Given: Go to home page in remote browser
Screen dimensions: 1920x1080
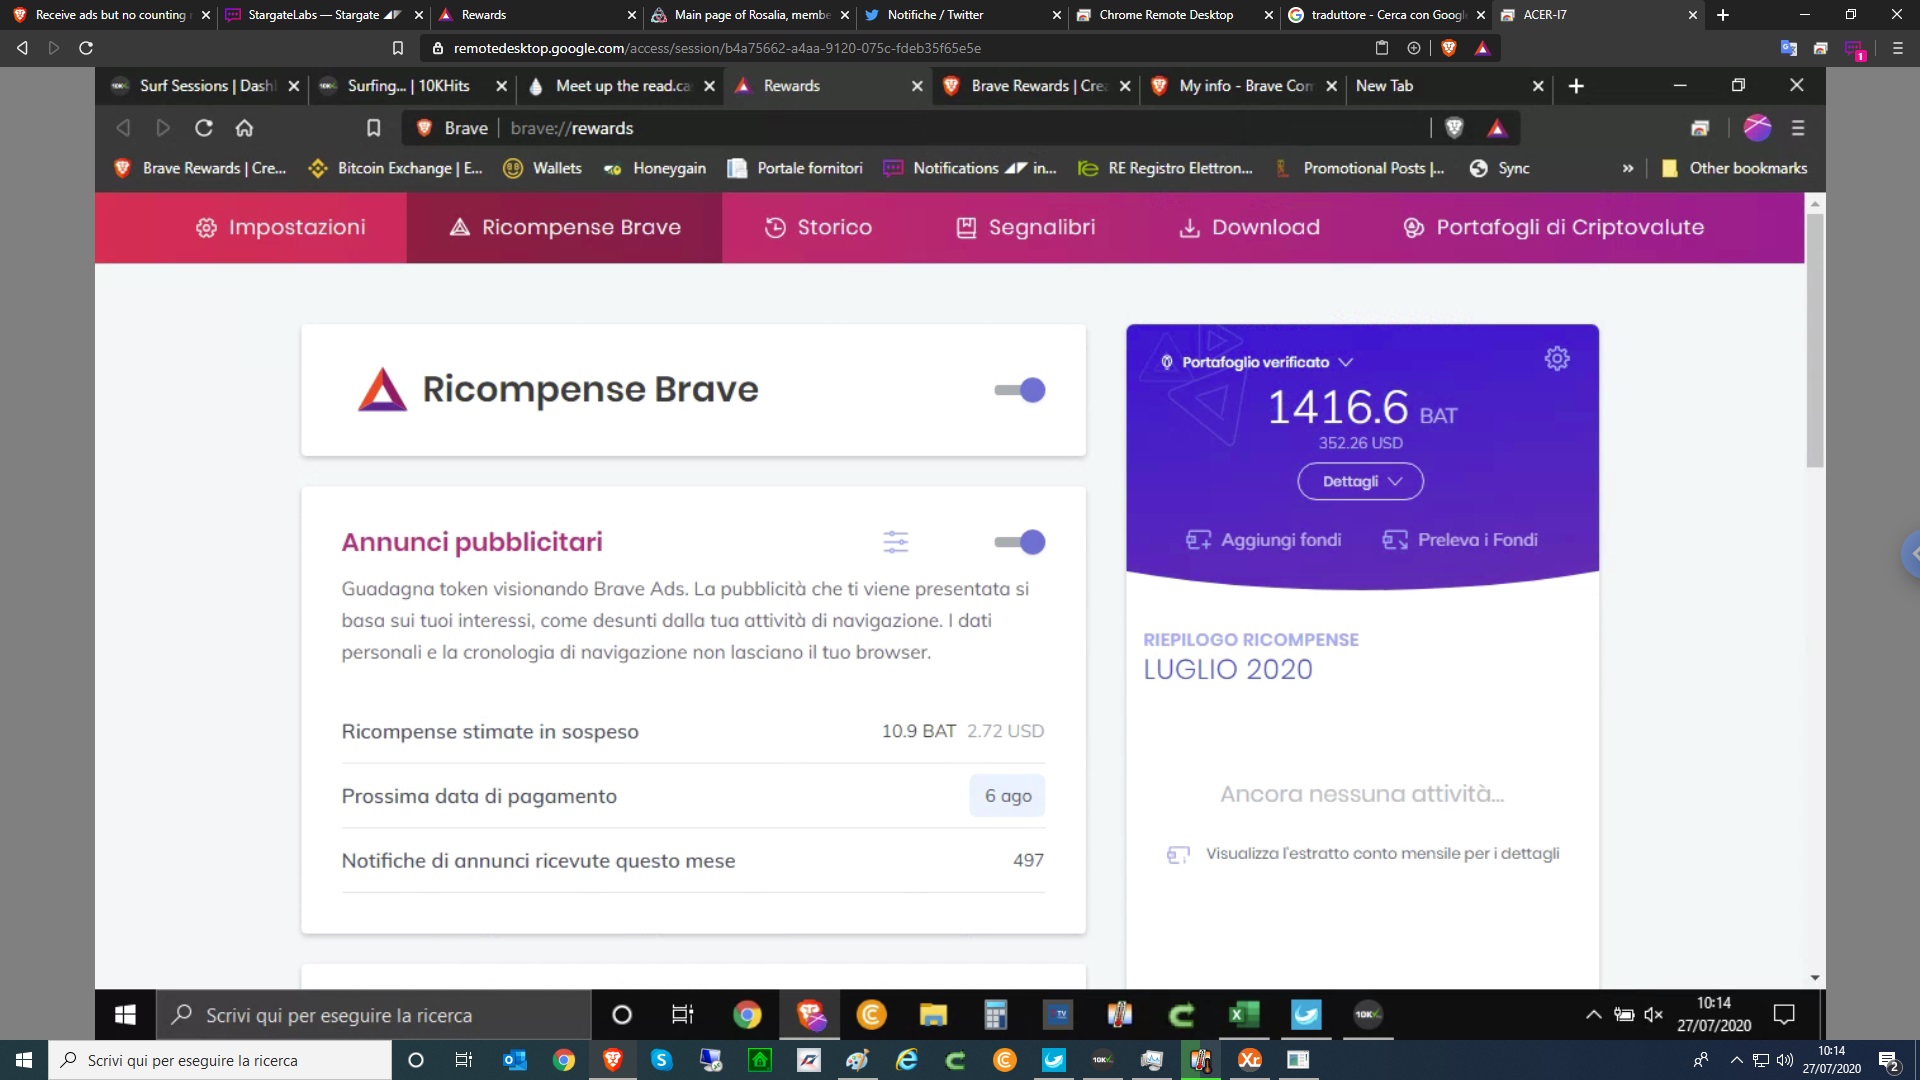Looking at the screenshot, I should coord(244,128).
